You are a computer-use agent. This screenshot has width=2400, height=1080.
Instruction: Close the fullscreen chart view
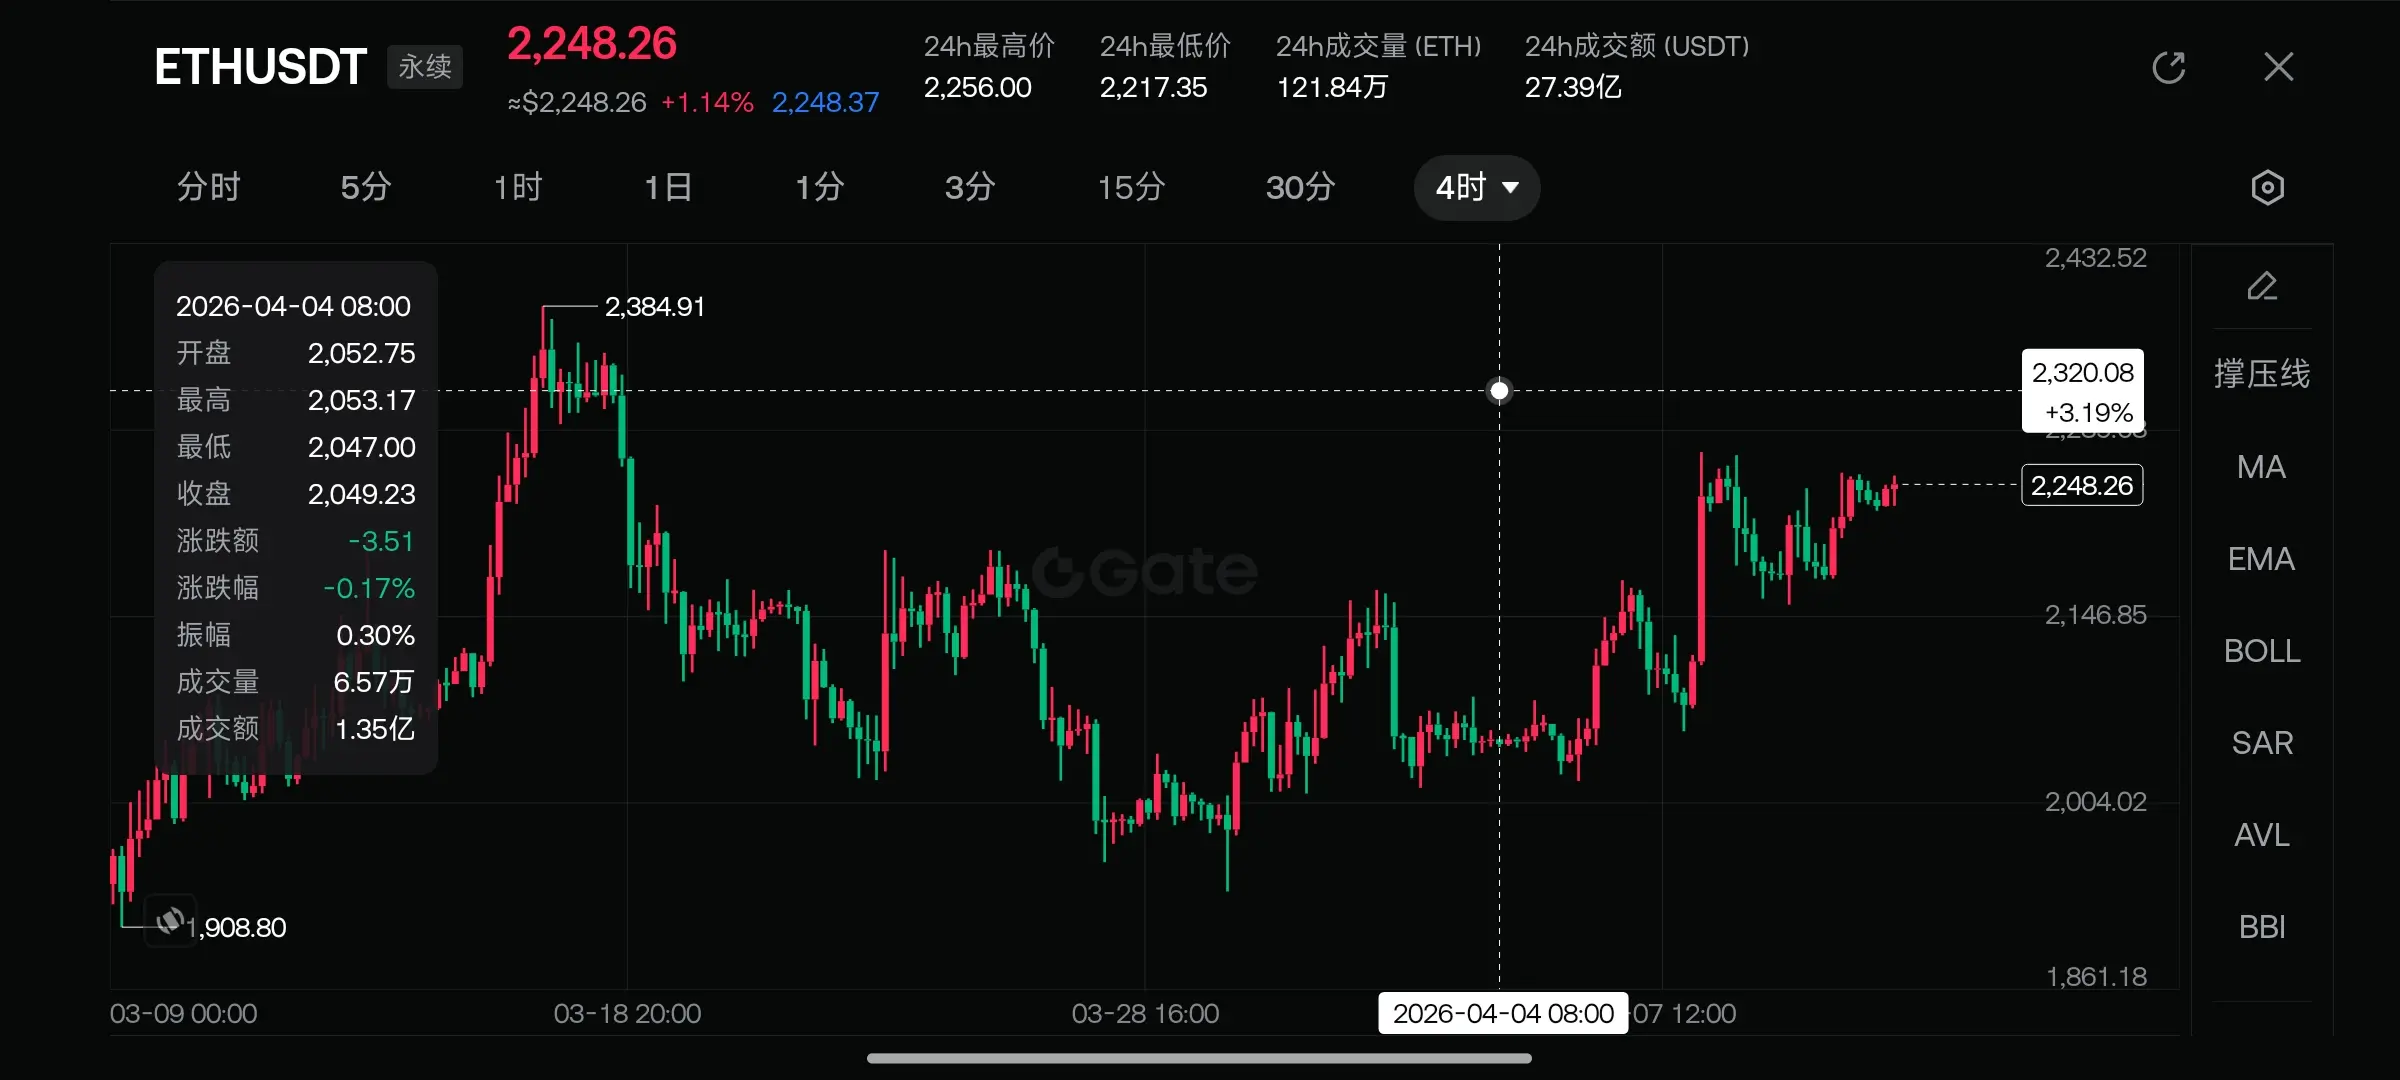pos(2278,67)
